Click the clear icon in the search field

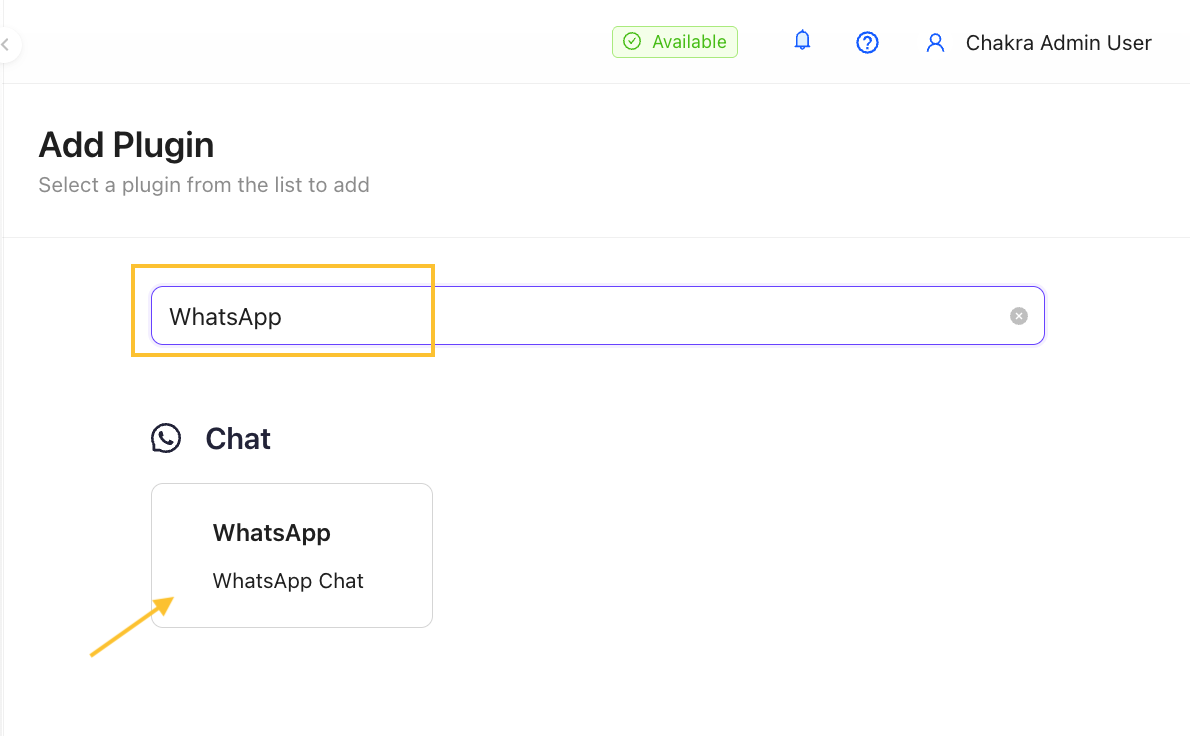(1018, 316)
